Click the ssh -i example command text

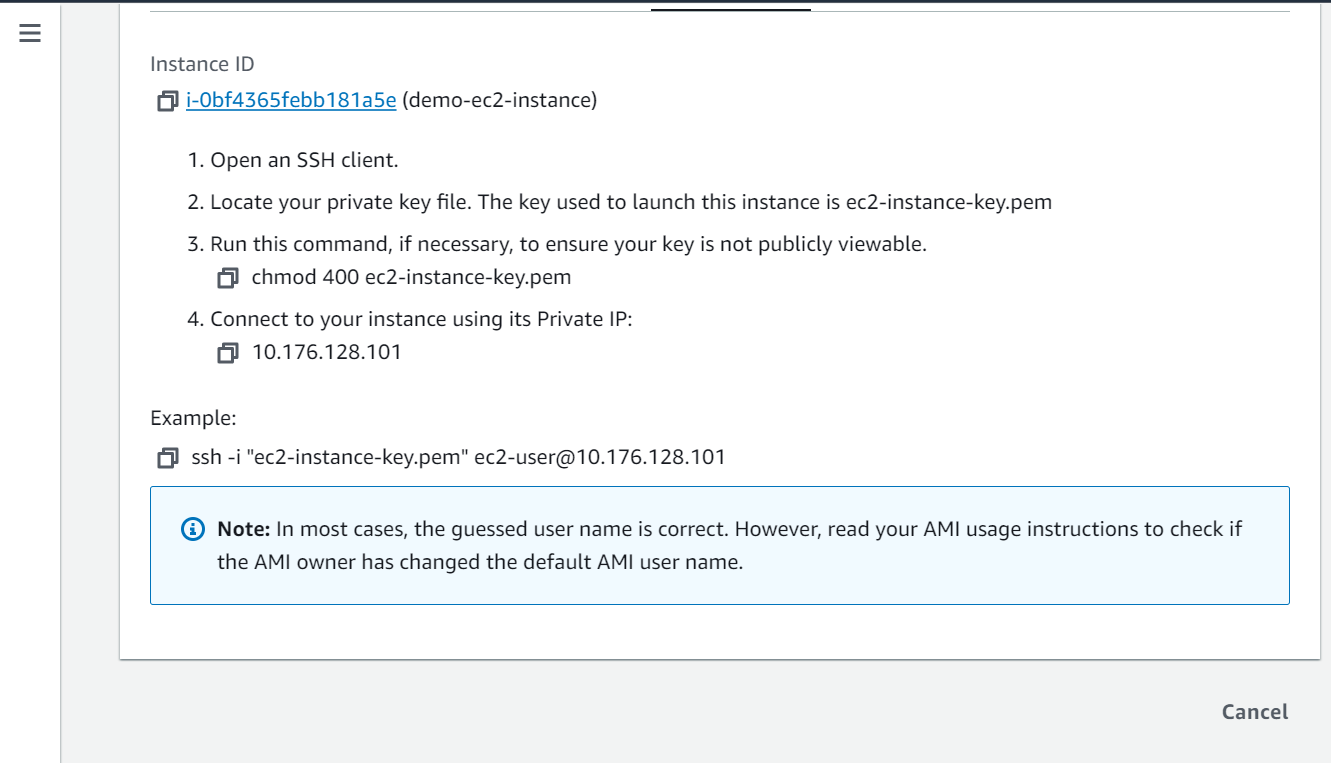click(458, 458)
